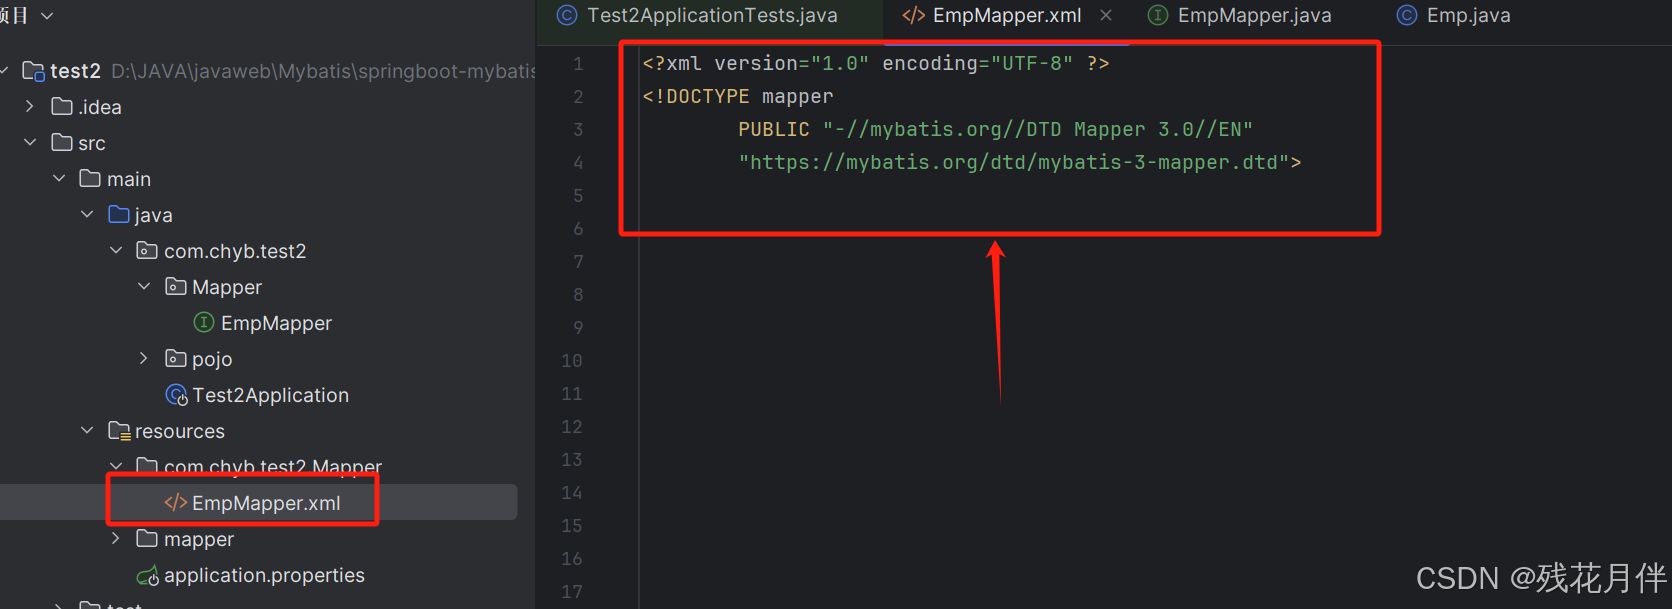
Task: Click the class icon on Emp.java tab
Action: (1407, 15)
